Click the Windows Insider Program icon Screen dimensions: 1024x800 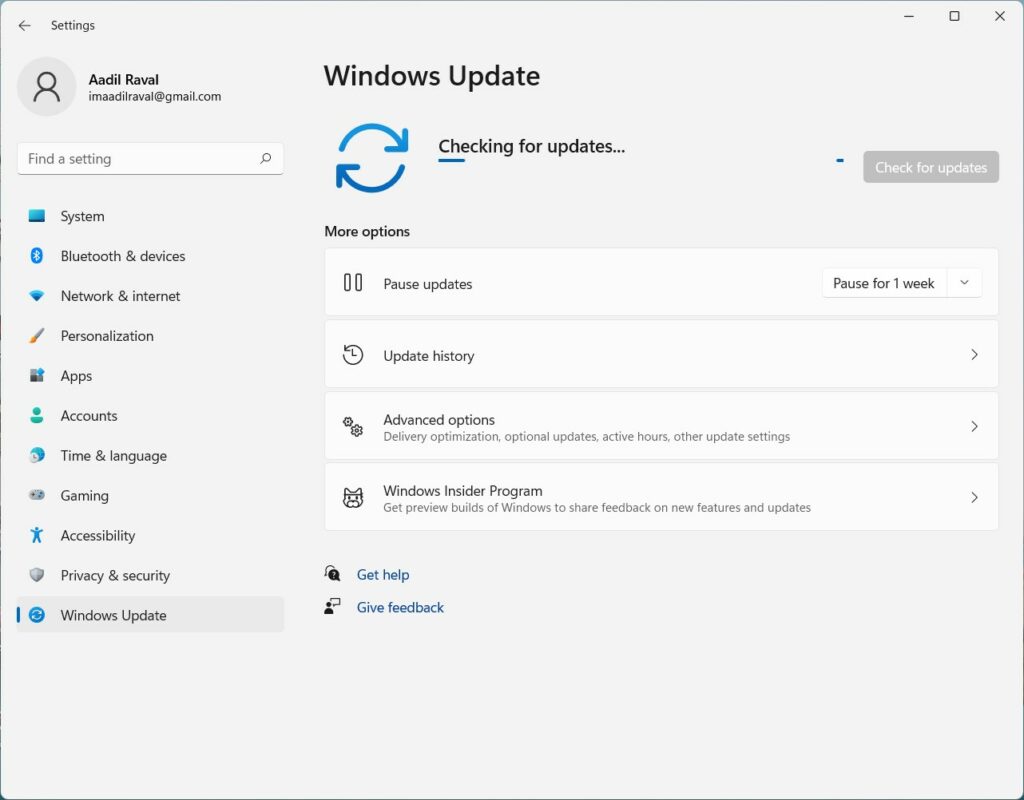(x=352, y=497)
